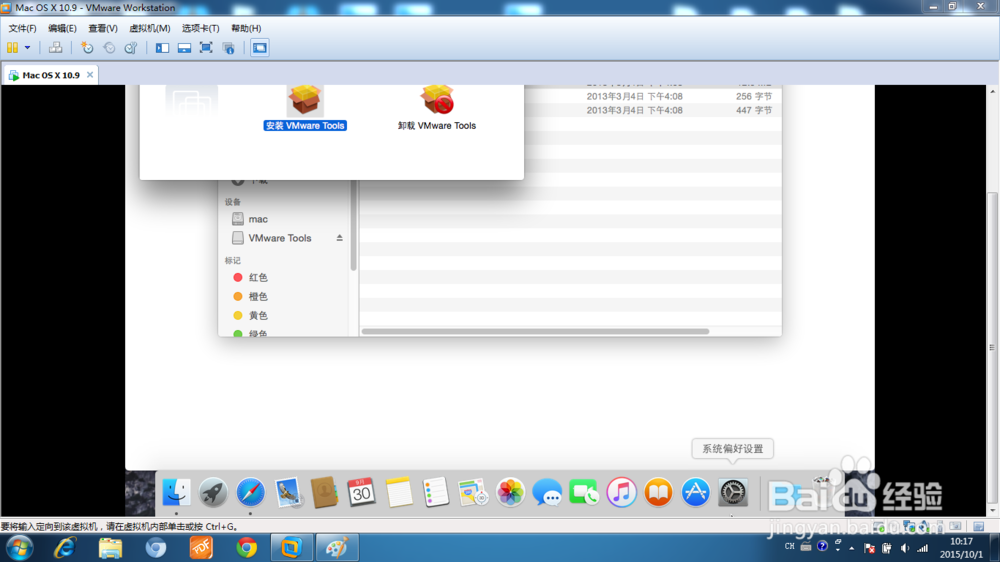
Task: Open the 帮助(H) menu
Action: (246, 28)
